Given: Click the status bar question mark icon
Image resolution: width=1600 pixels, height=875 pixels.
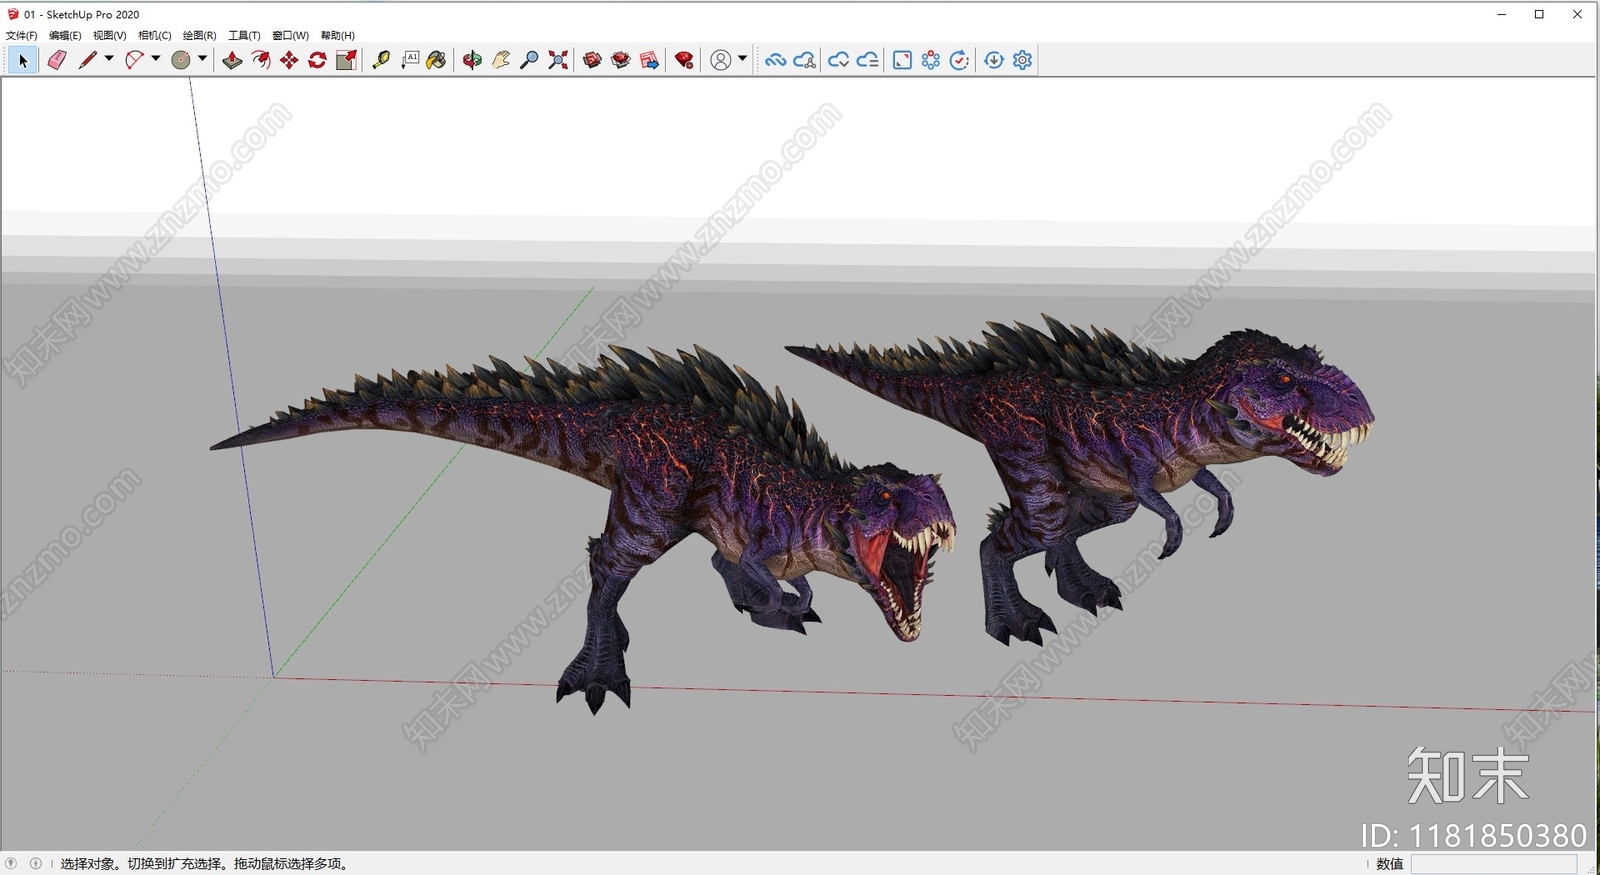Looking at the screenshot, I should pyautogui.click(x=11, y=863).
